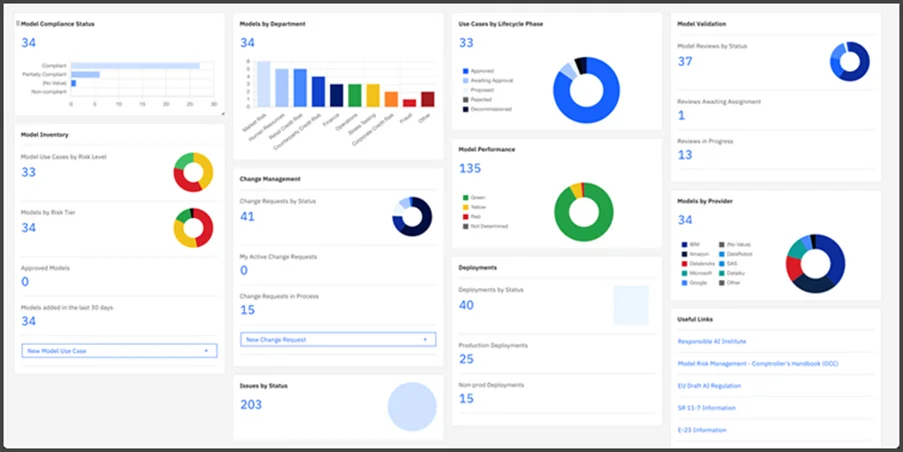Click the Model Use Cases by Risk Level donut
This screenshot has width=903, height=452.
point(194,172)
